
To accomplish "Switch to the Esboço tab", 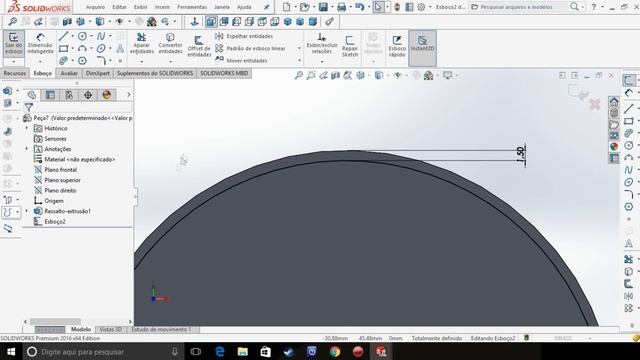I will tap(43, 73).
